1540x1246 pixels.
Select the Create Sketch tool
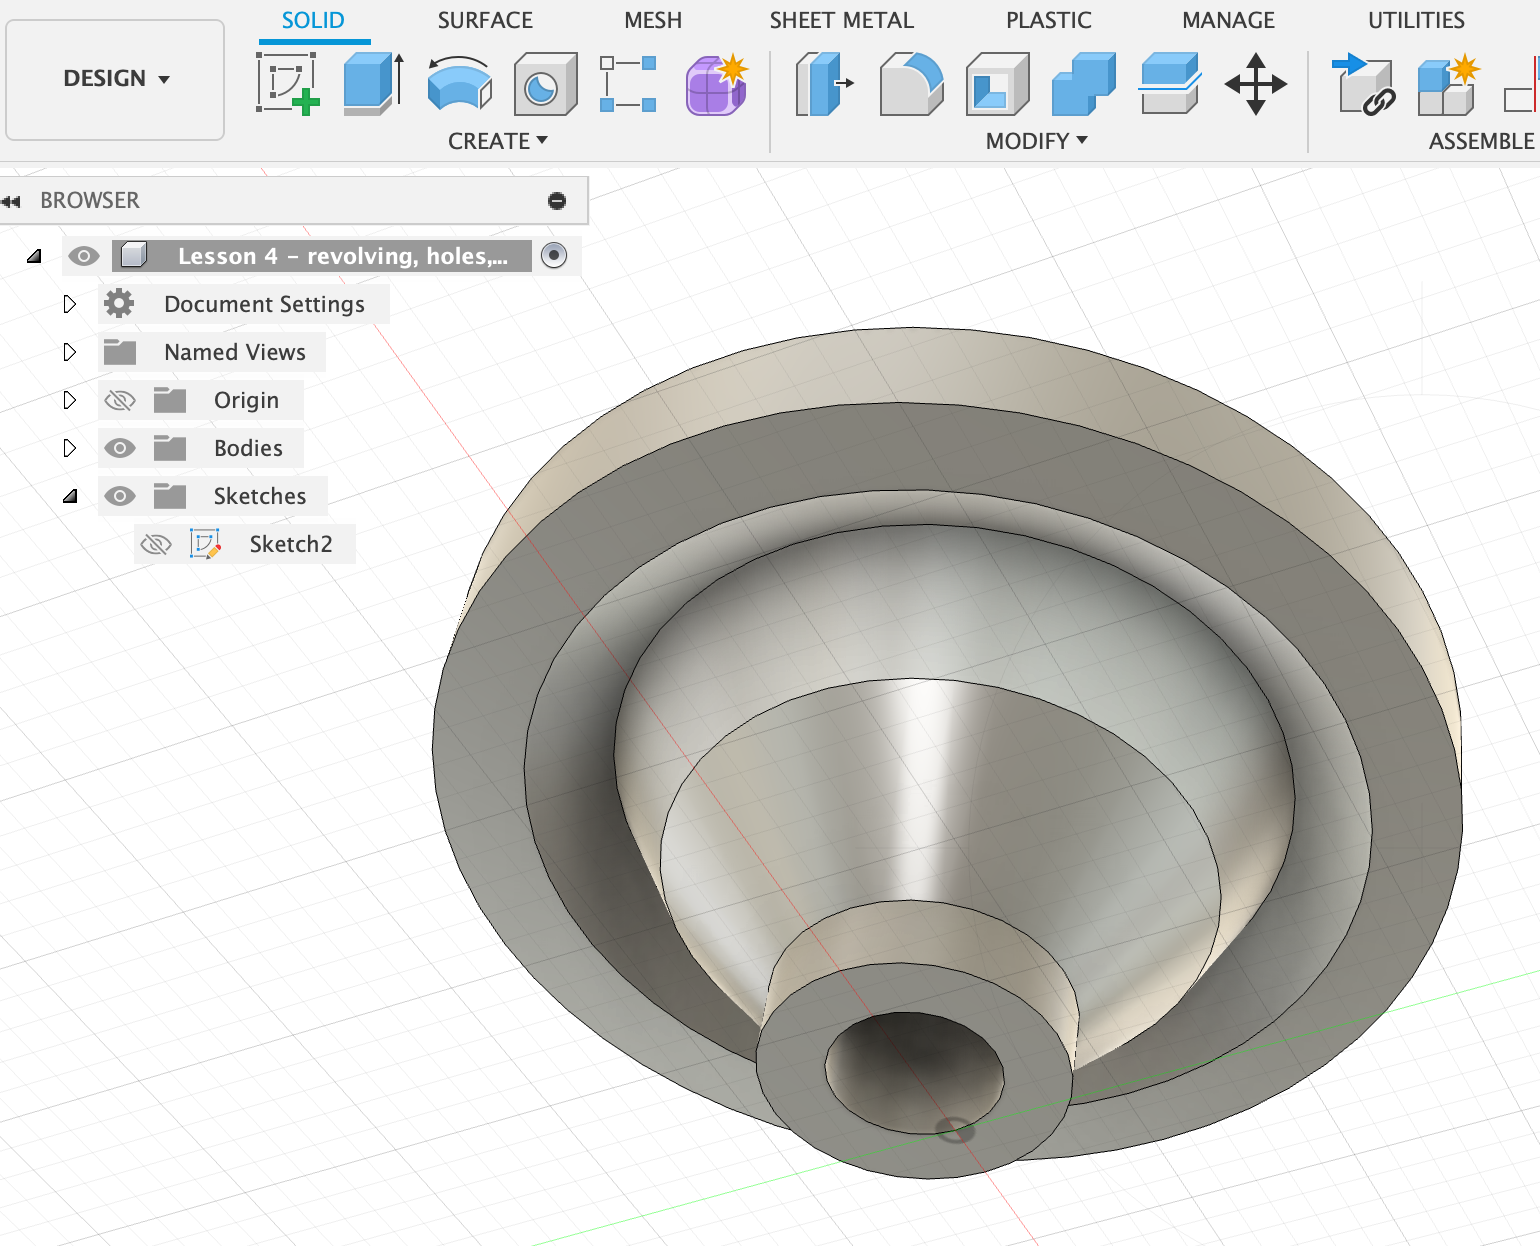[x=288, y=84]
